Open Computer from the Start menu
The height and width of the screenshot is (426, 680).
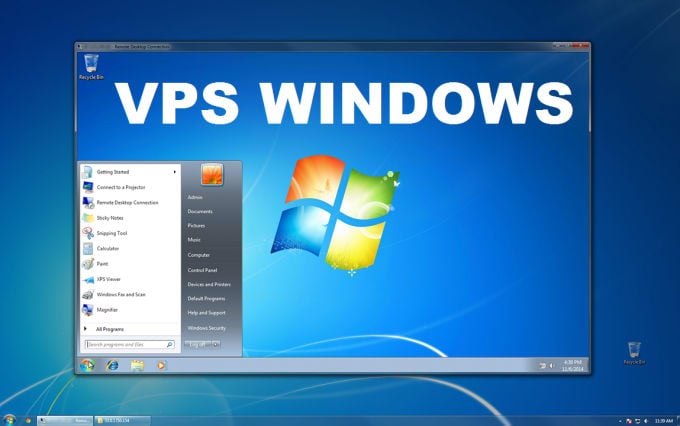[199, 255]
